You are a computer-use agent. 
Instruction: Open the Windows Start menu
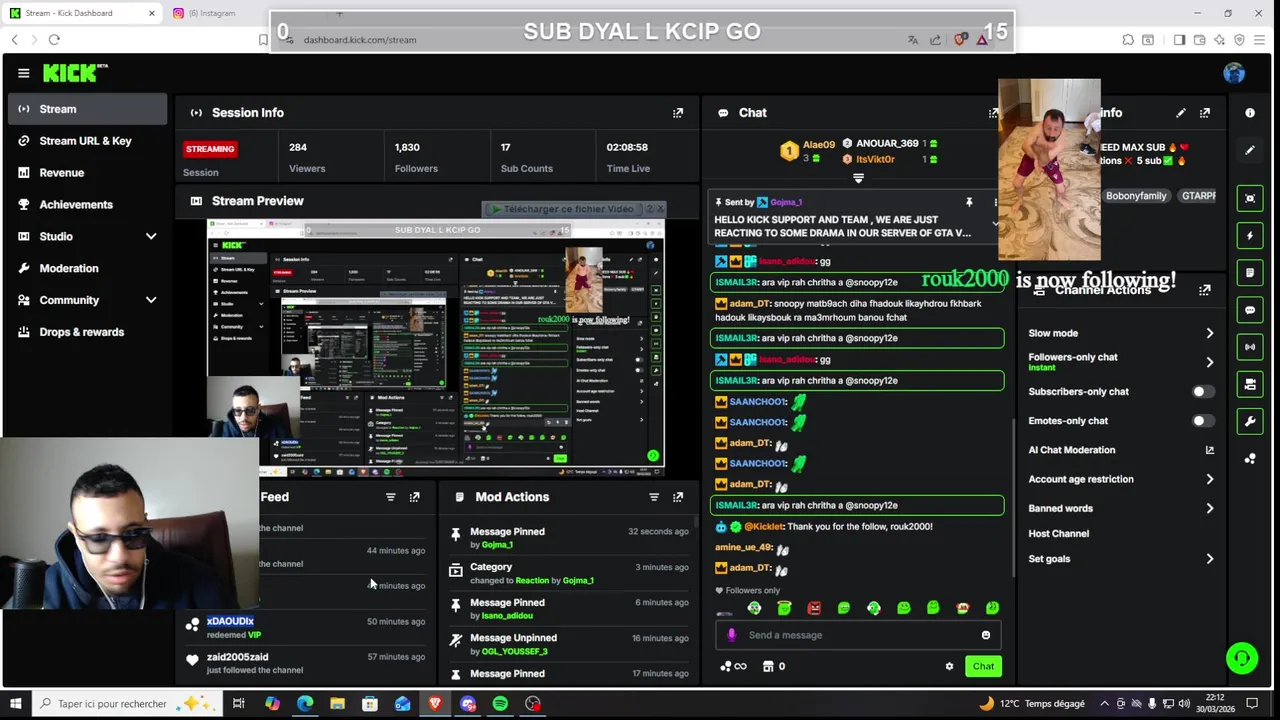(15, 704)
